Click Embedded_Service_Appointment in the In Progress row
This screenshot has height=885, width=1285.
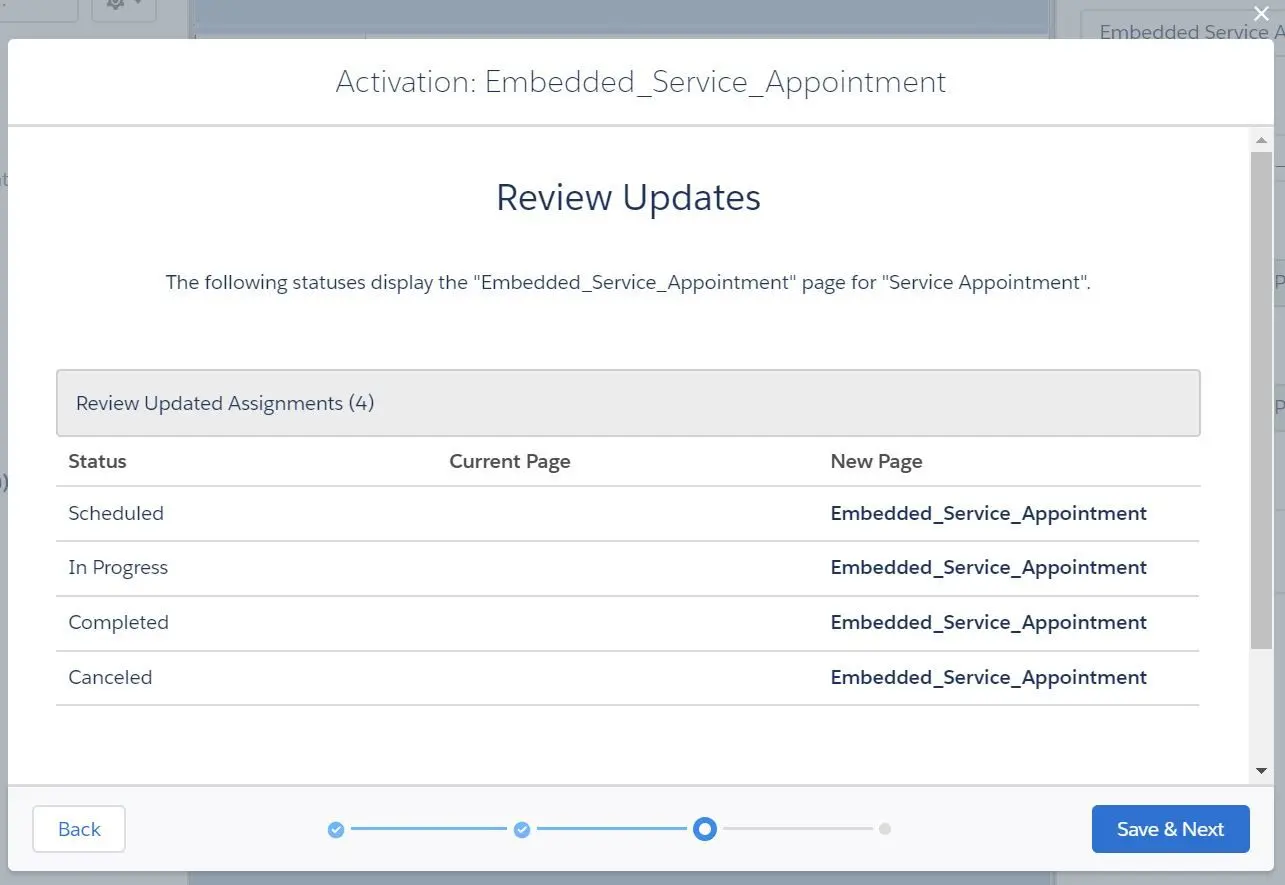point(988,567)
